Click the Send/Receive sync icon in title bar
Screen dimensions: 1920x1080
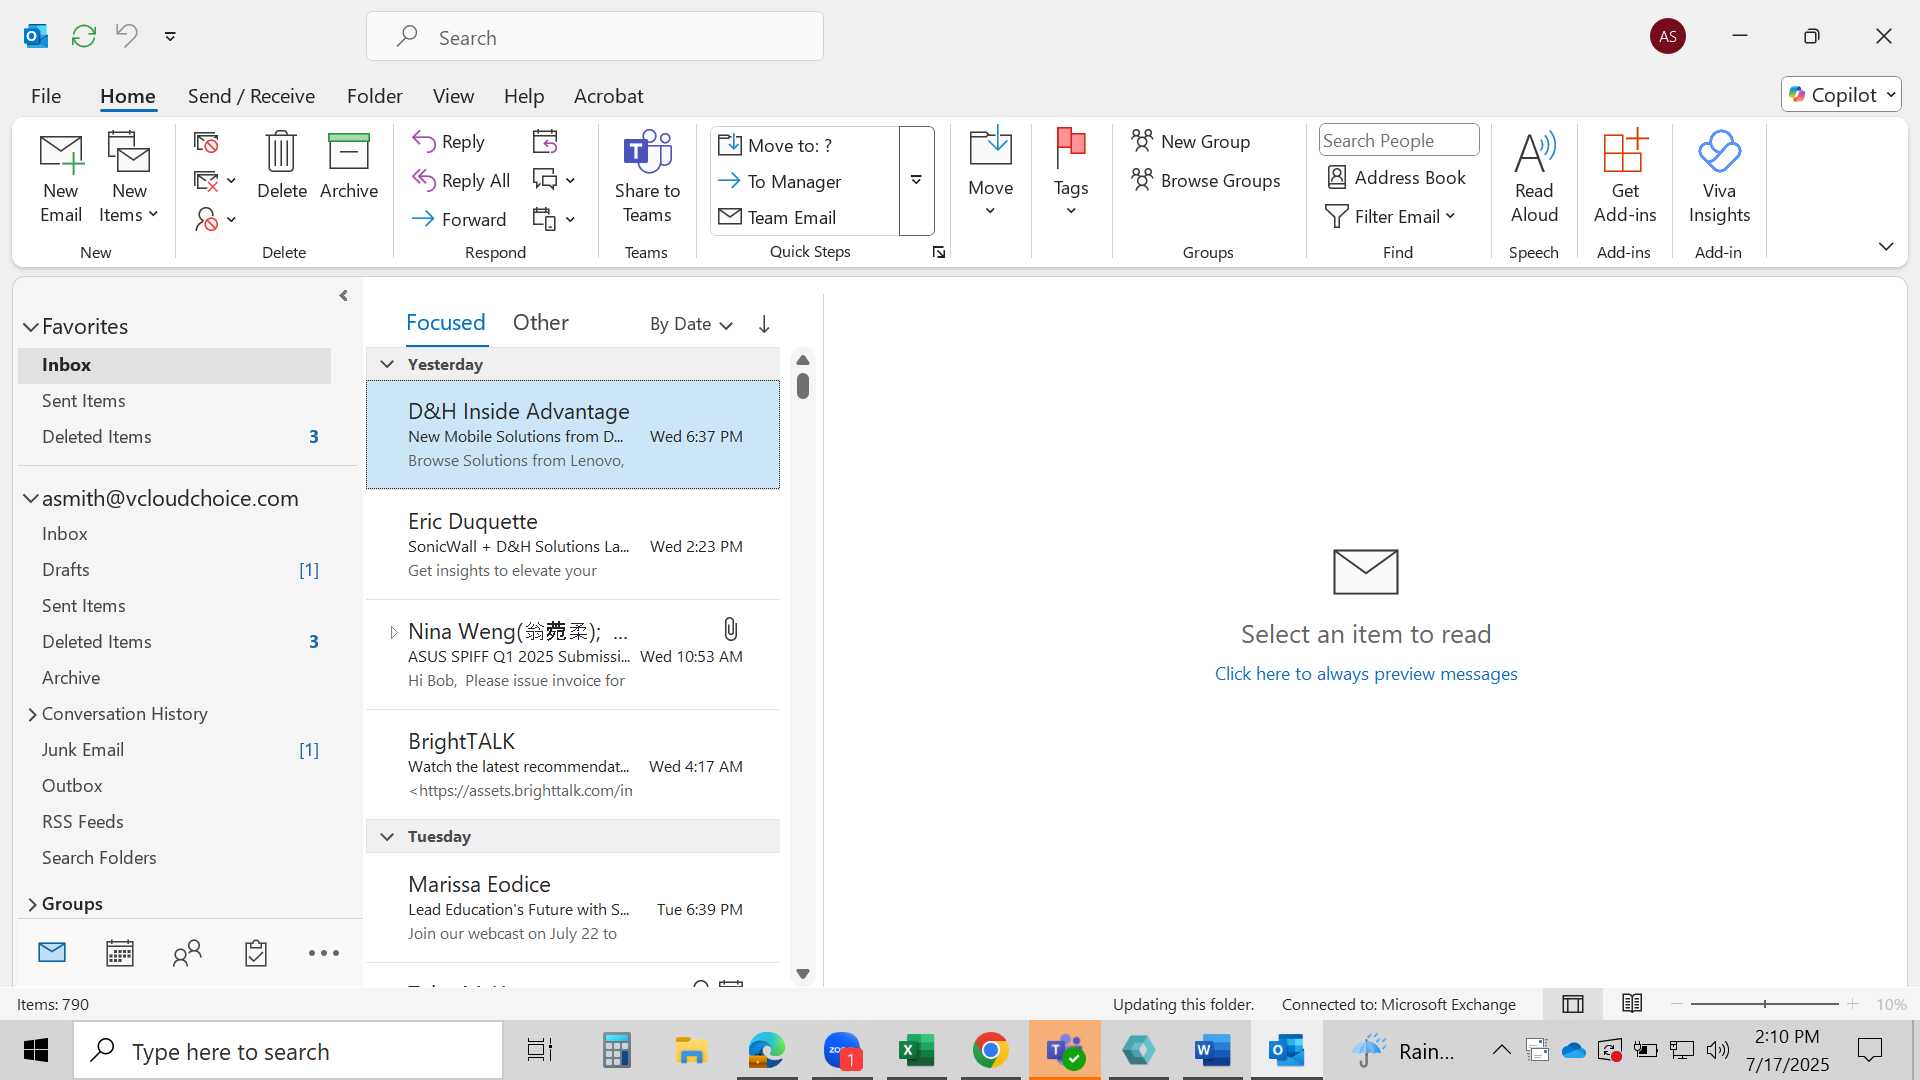(83, 36)
